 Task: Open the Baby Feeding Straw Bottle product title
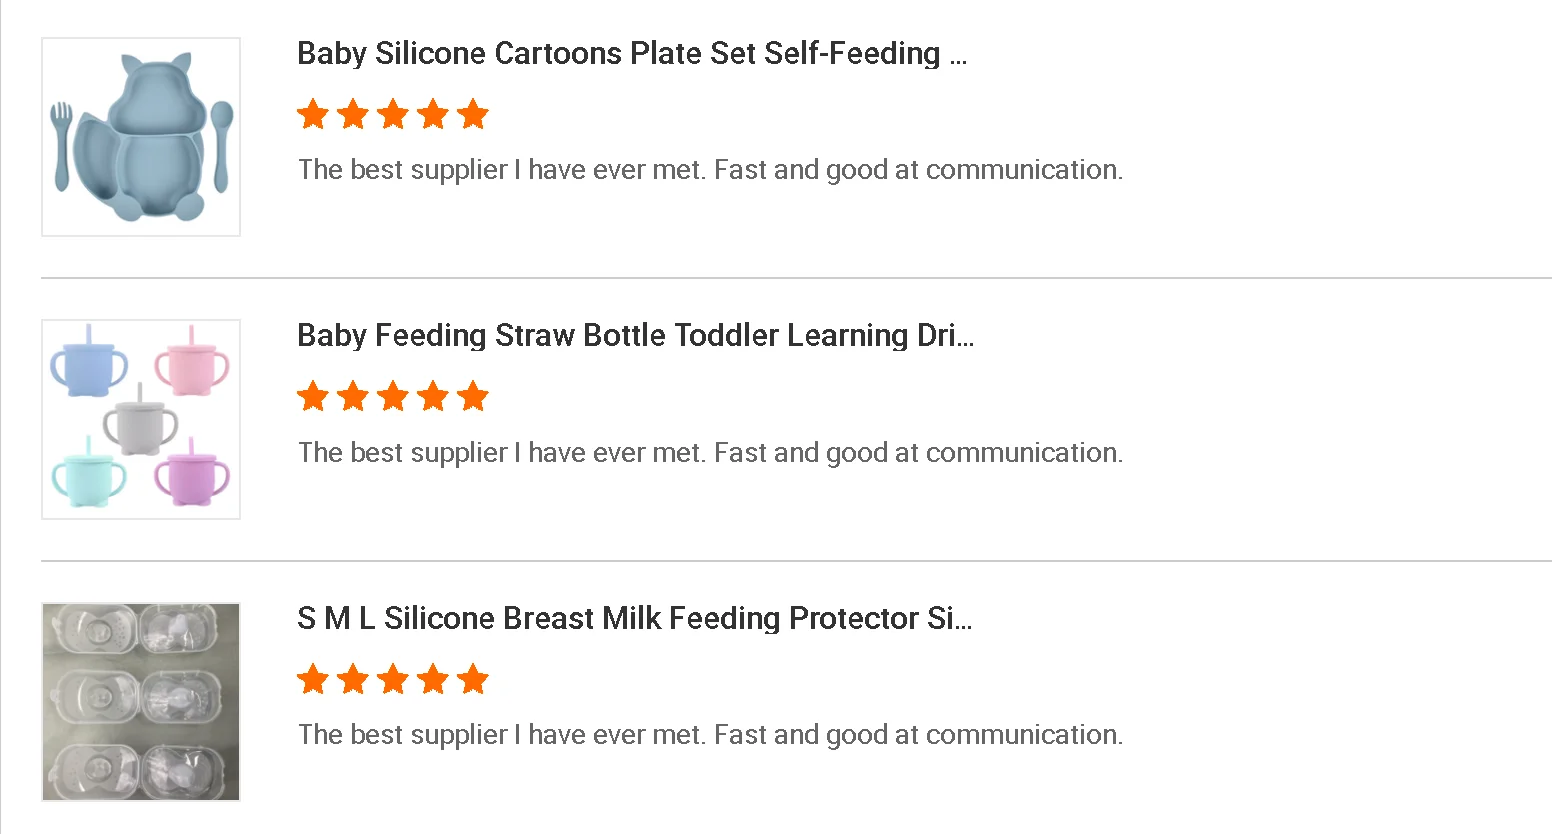[635, 335]
